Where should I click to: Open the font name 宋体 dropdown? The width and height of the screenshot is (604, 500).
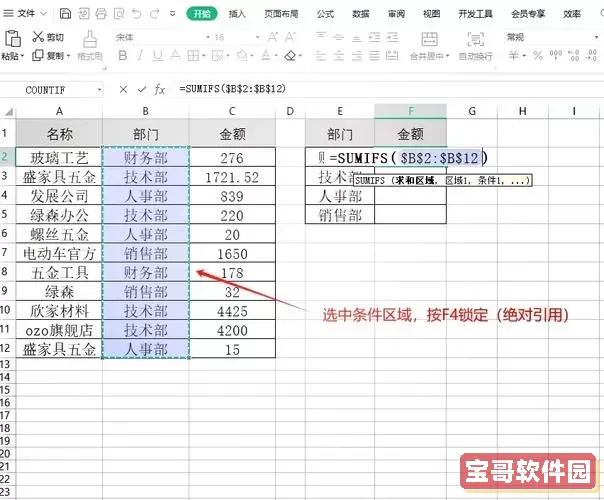pyautogui.click(x=208, y=37)
